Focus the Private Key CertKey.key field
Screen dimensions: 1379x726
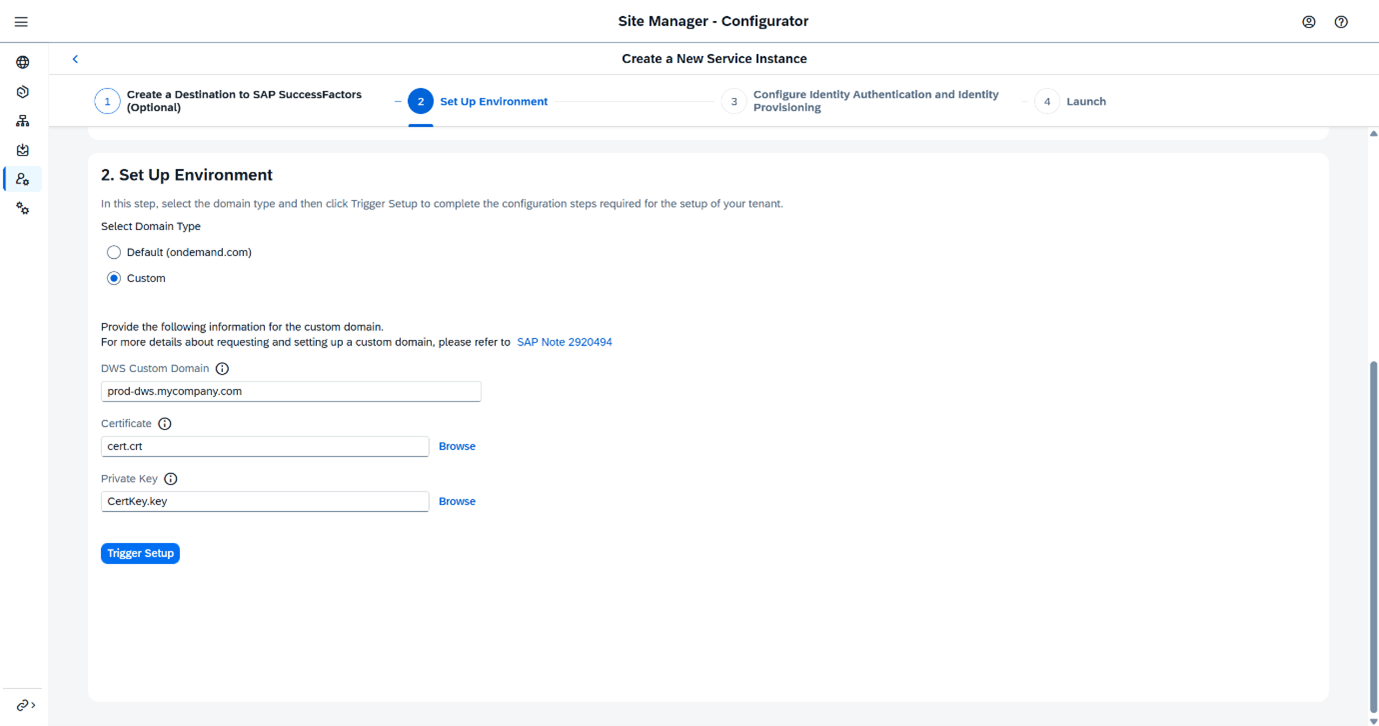pyautogui.click(x=265, y=501)
